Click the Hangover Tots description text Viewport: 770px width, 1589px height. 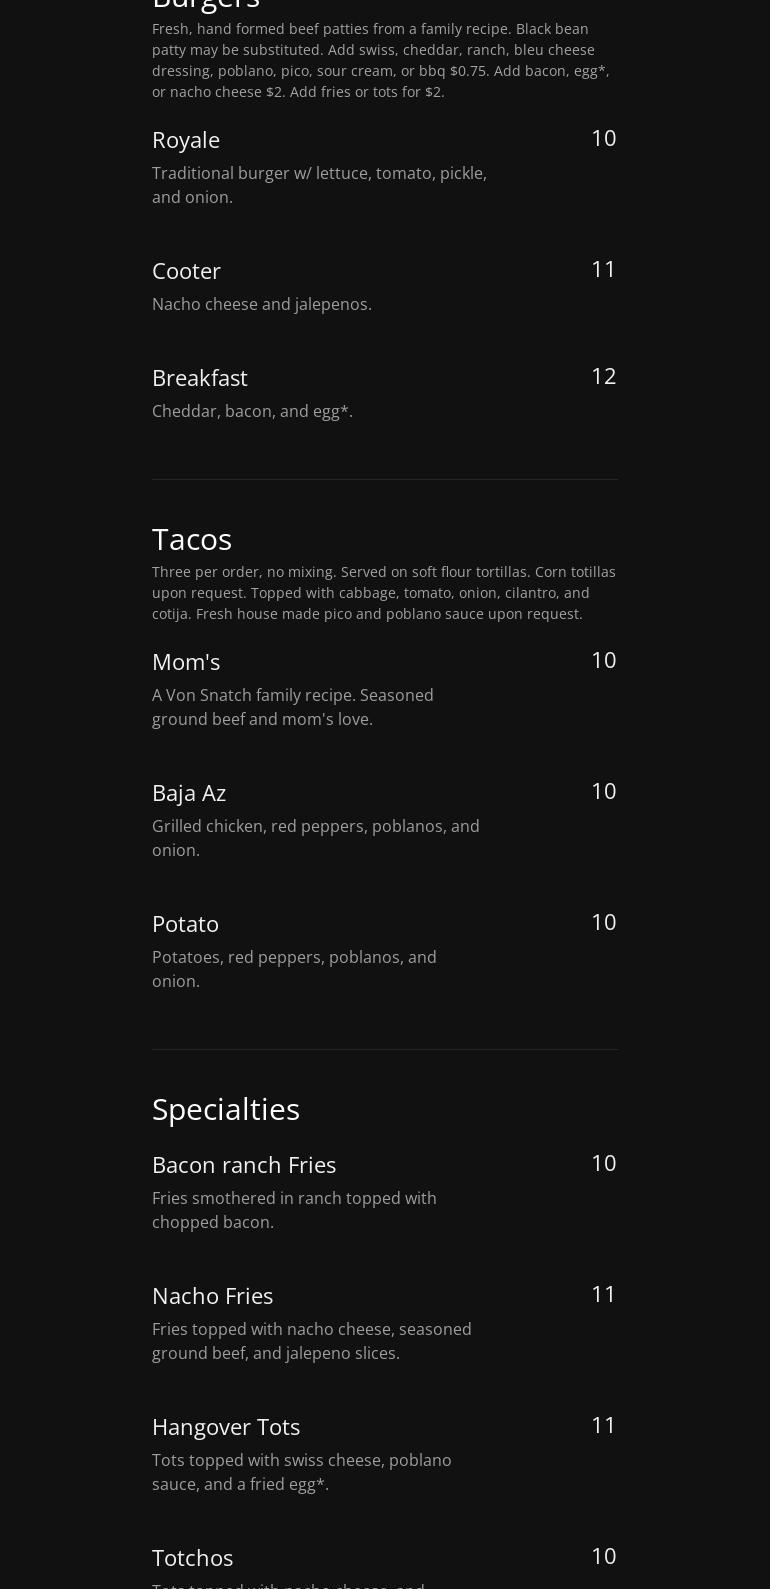301,1472
